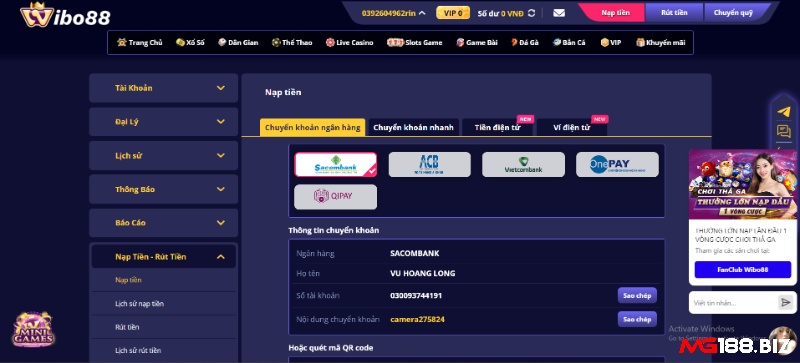This screenshot has height=363, width=800.
Task: Click the Wibo88 logo
Action: (x=65, y=15)
